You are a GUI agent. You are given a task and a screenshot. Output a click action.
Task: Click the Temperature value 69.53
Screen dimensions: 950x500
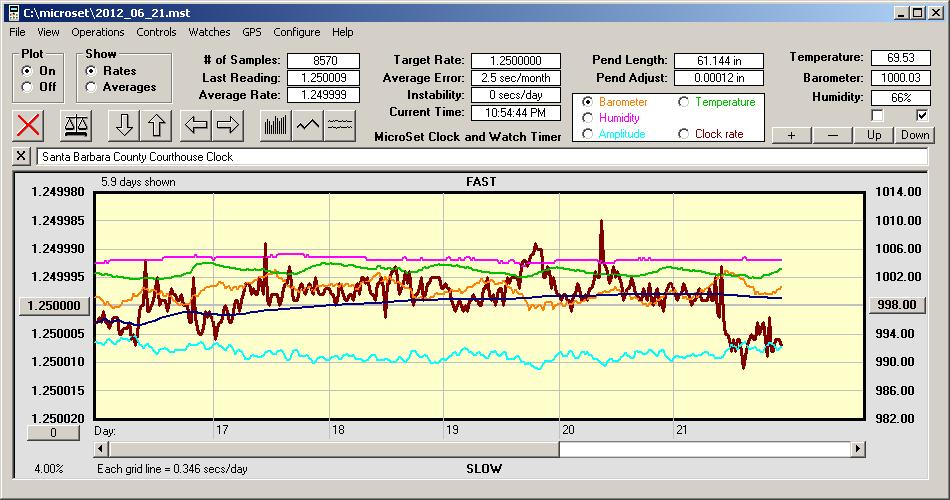click(x=900, y=58)
